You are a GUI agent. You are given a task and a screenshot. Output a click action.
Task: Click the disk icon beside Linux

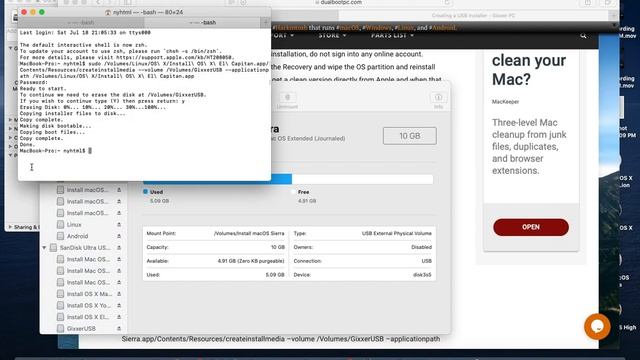tap(60, 224)
